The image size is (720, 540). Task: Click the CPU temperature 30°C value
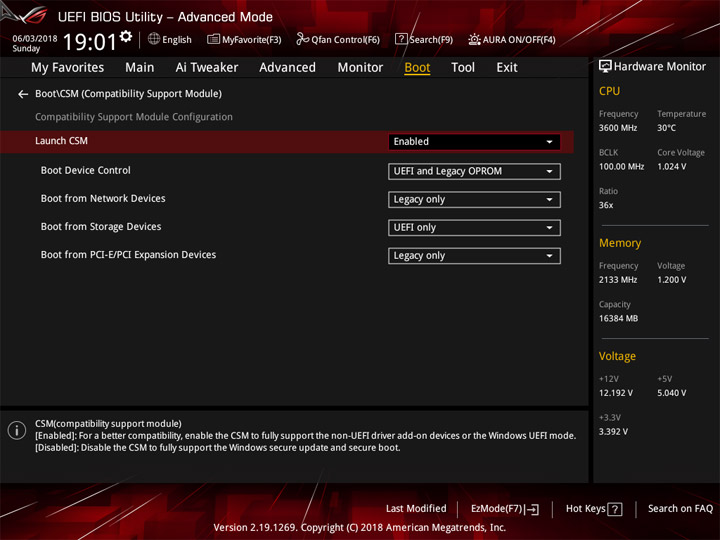pos(666,128)
